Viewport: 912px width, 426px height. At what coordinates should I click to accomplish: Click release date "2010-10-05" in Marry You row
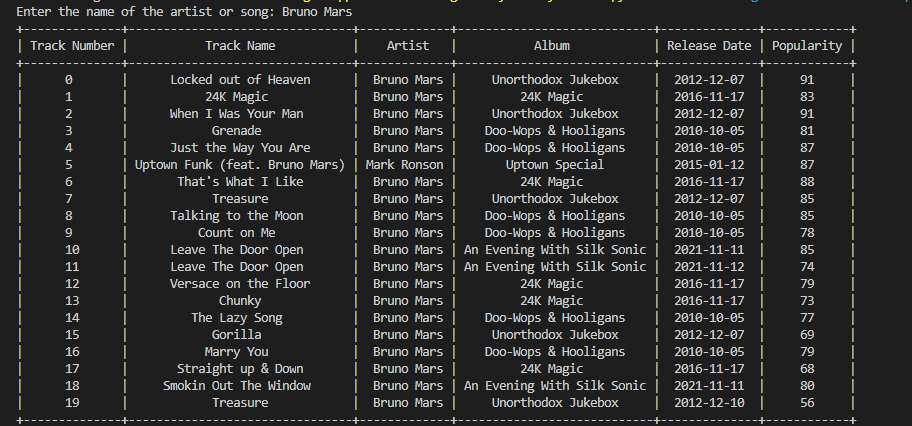tap(709, 352)
